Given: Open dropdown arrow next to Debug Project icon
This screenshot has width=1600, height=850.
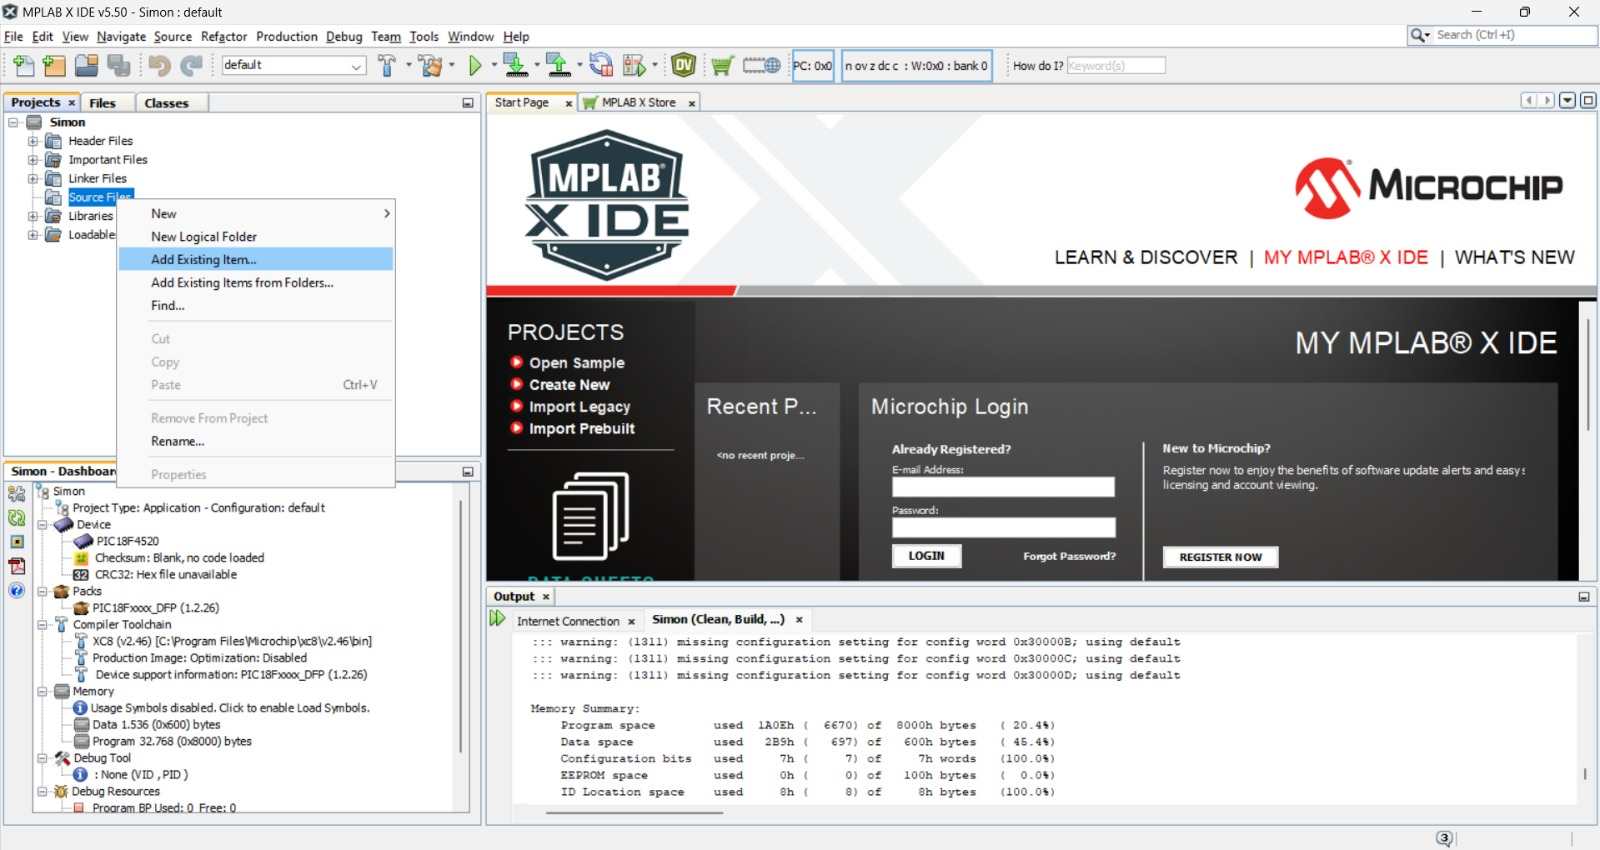Looking at the screenshot, I should (655, 66).
